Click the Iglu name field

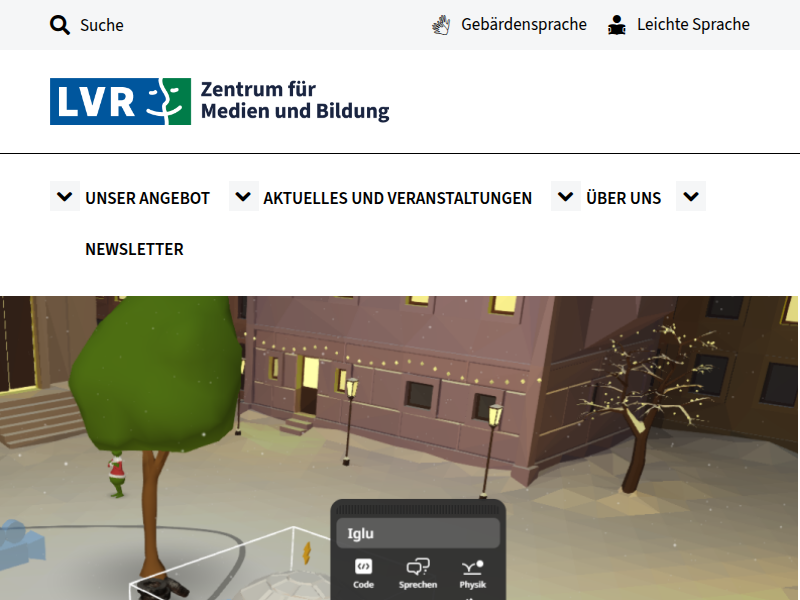(x=418, y=530)
